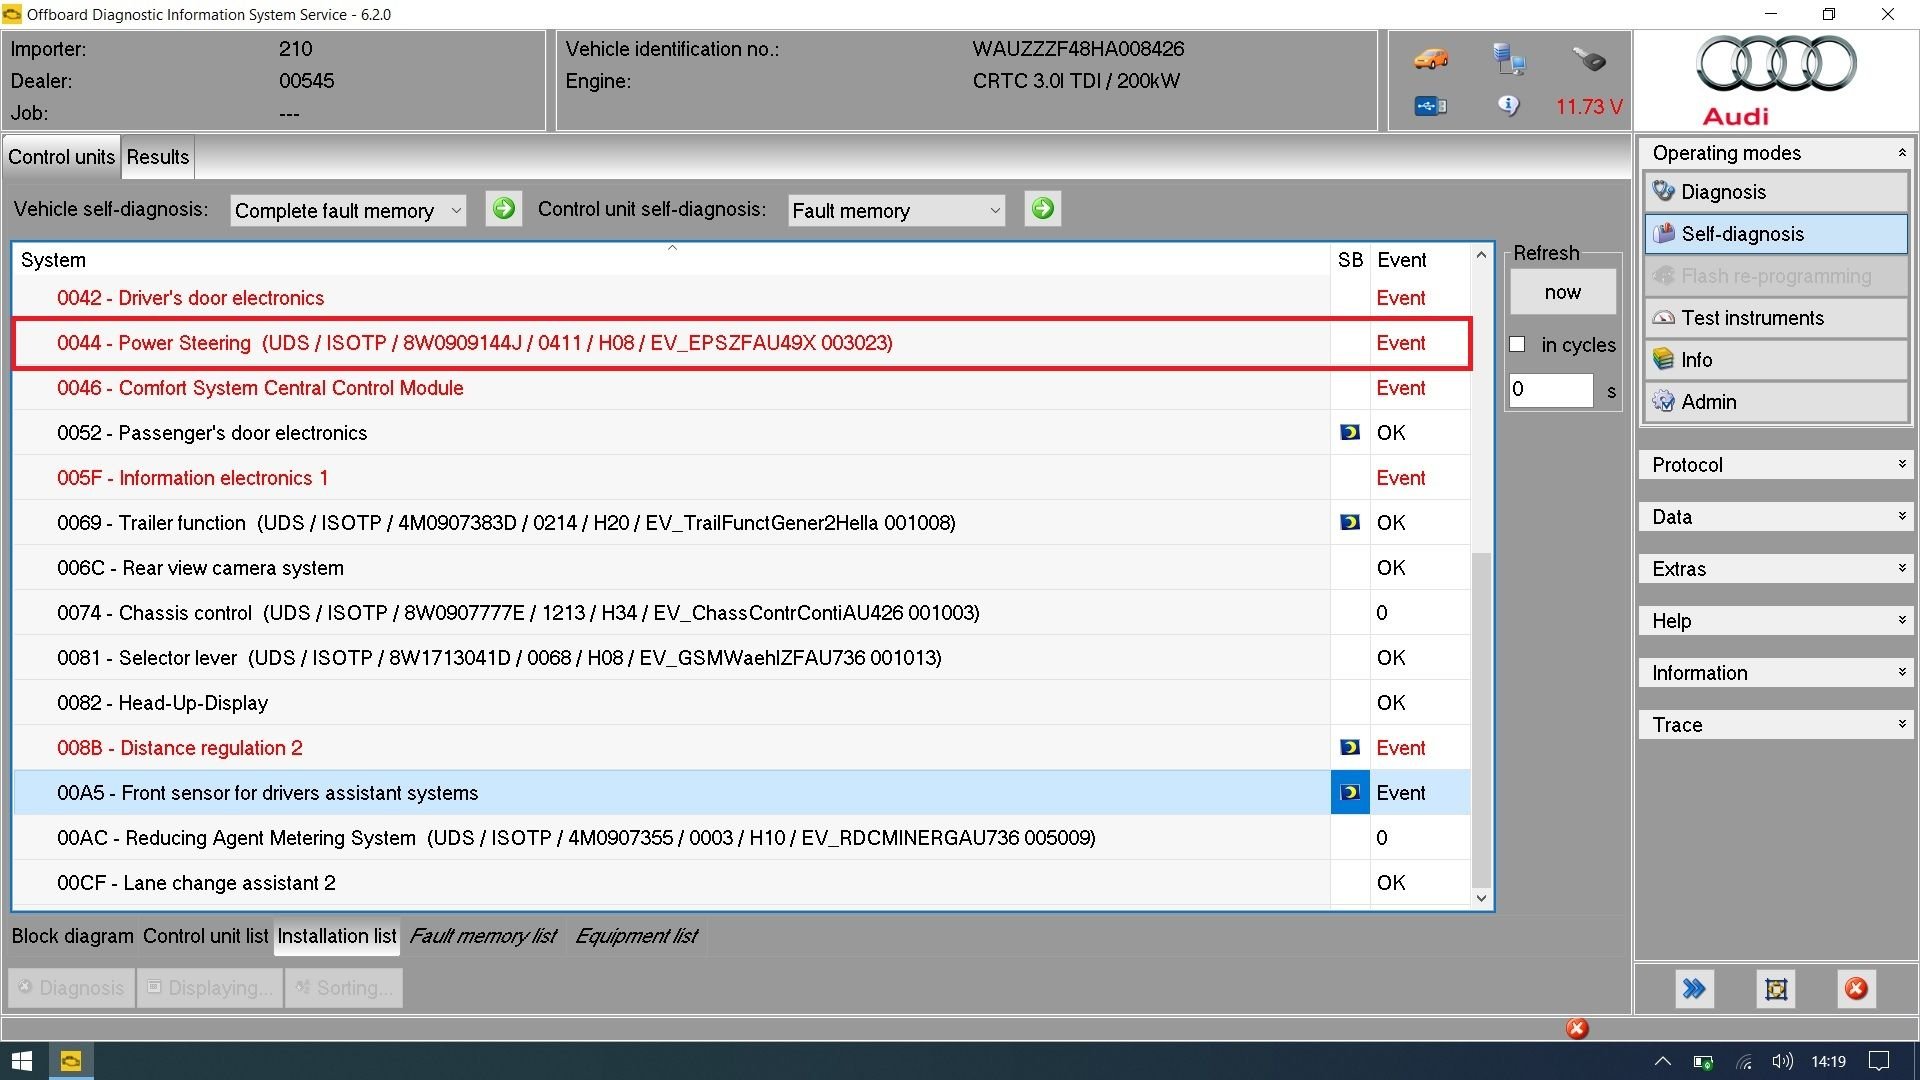Click SB icon for Distance regulation 2
Image resolution: width=1920 pixels, height=1080 pixels.
click(1349, 748)
